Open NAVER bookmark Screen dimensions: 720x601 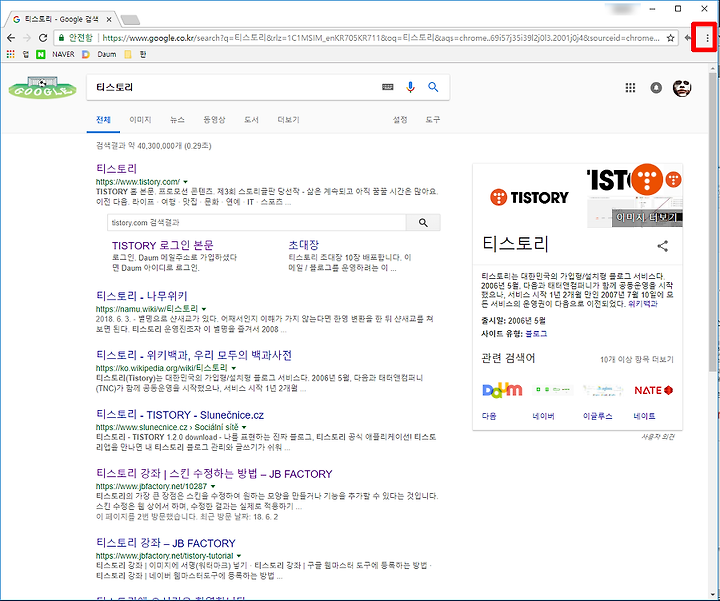click(56, 54)
